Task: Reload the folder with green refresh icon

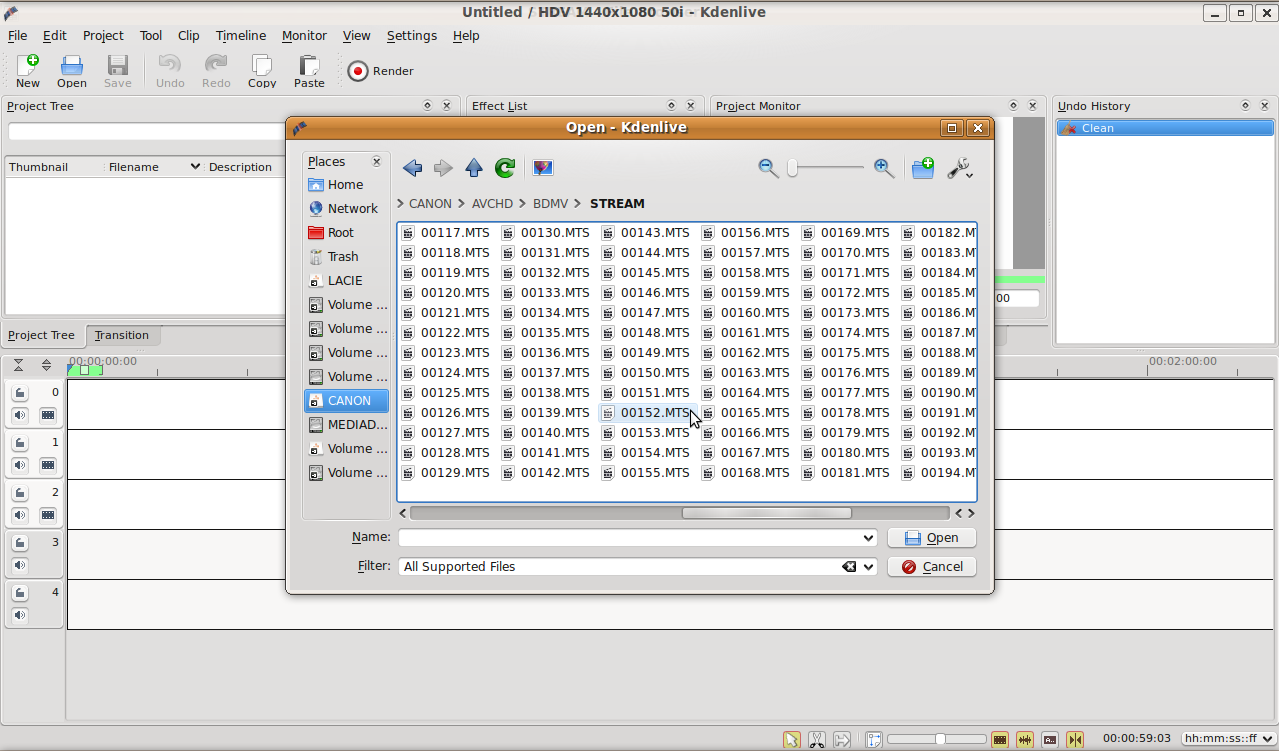Action: [505, 168]
